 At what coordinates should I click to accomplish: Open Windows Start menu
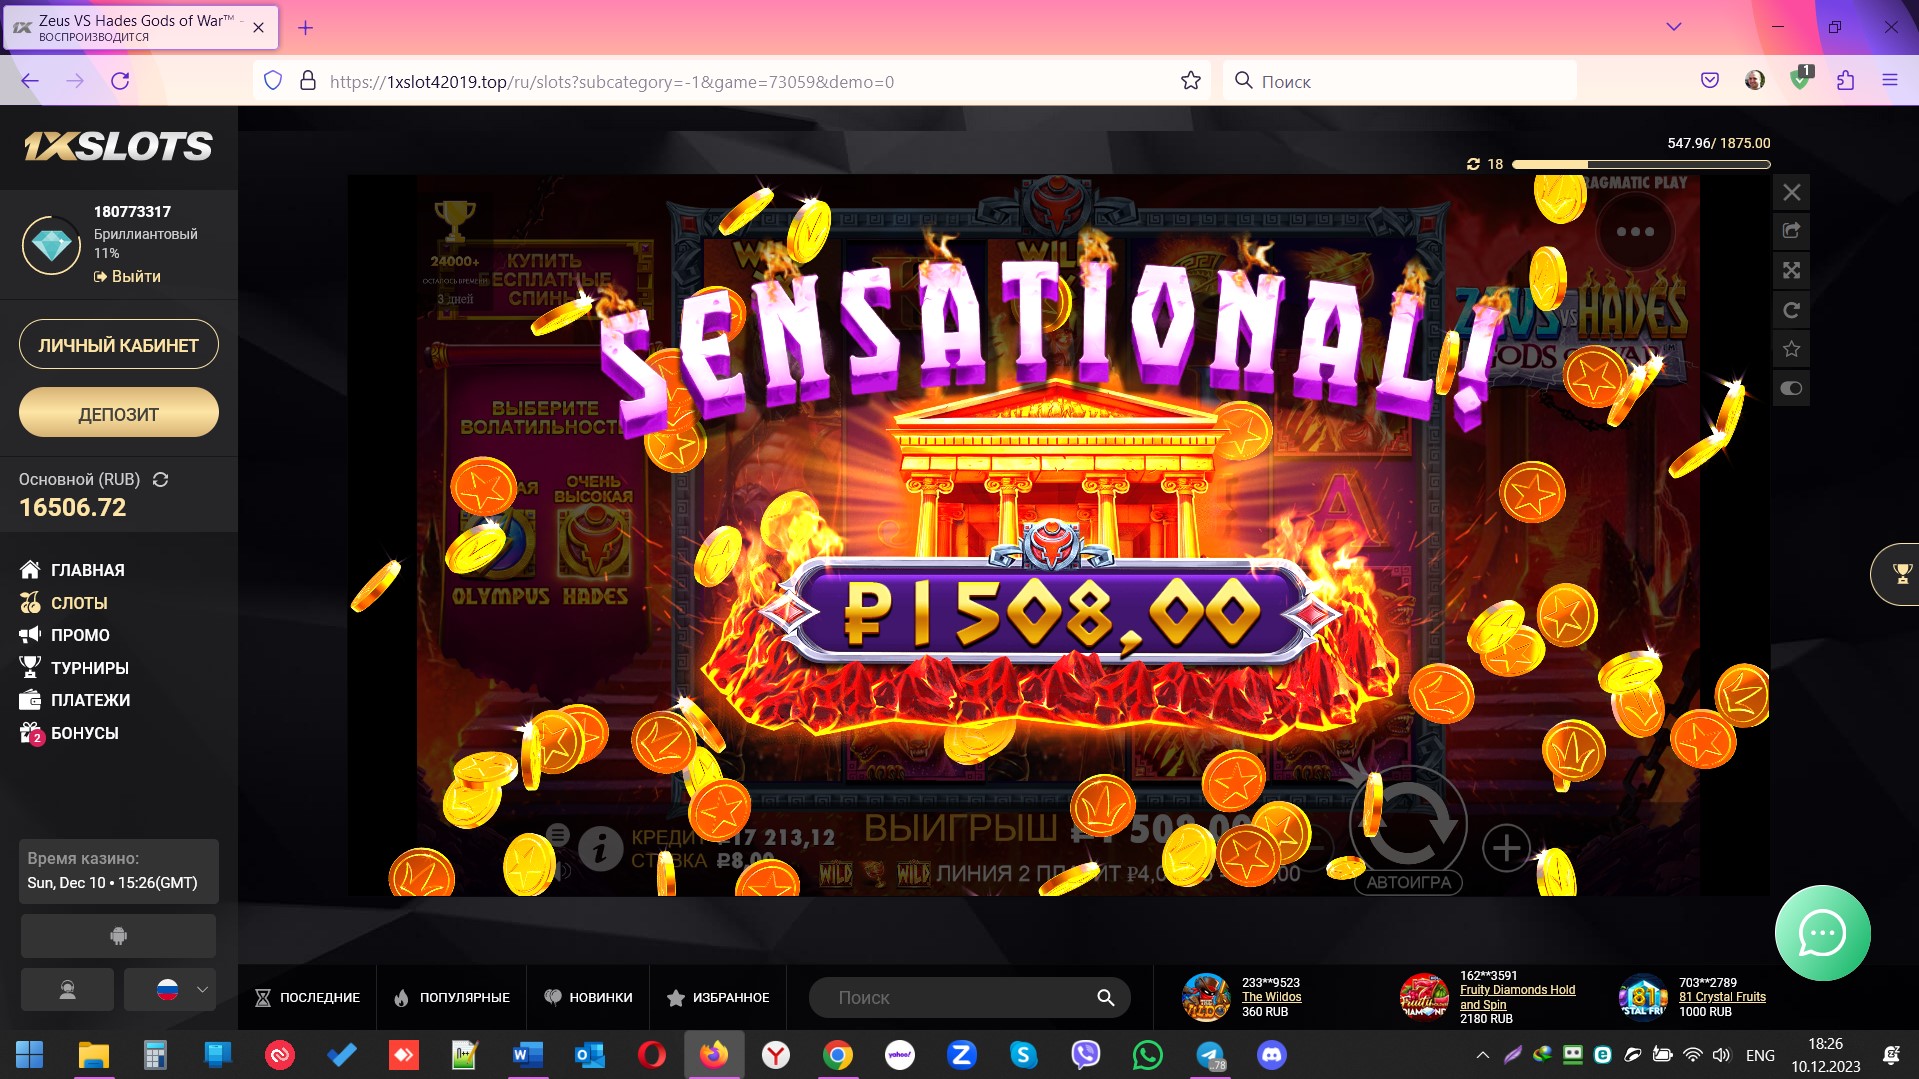pos(30,1054)
